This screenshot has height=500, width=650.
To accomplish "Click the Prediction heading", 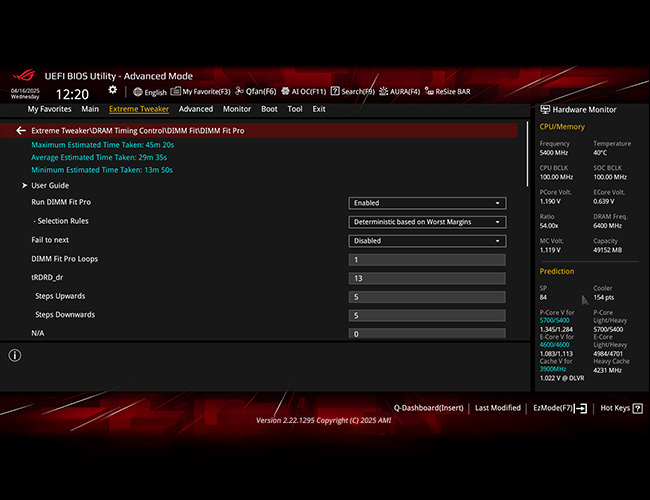I will tap(557, 271).
